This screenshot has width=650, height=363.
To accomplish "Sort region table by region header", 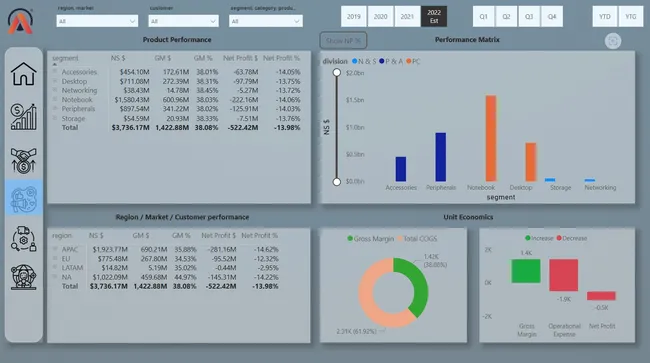I will pos(62,235).
